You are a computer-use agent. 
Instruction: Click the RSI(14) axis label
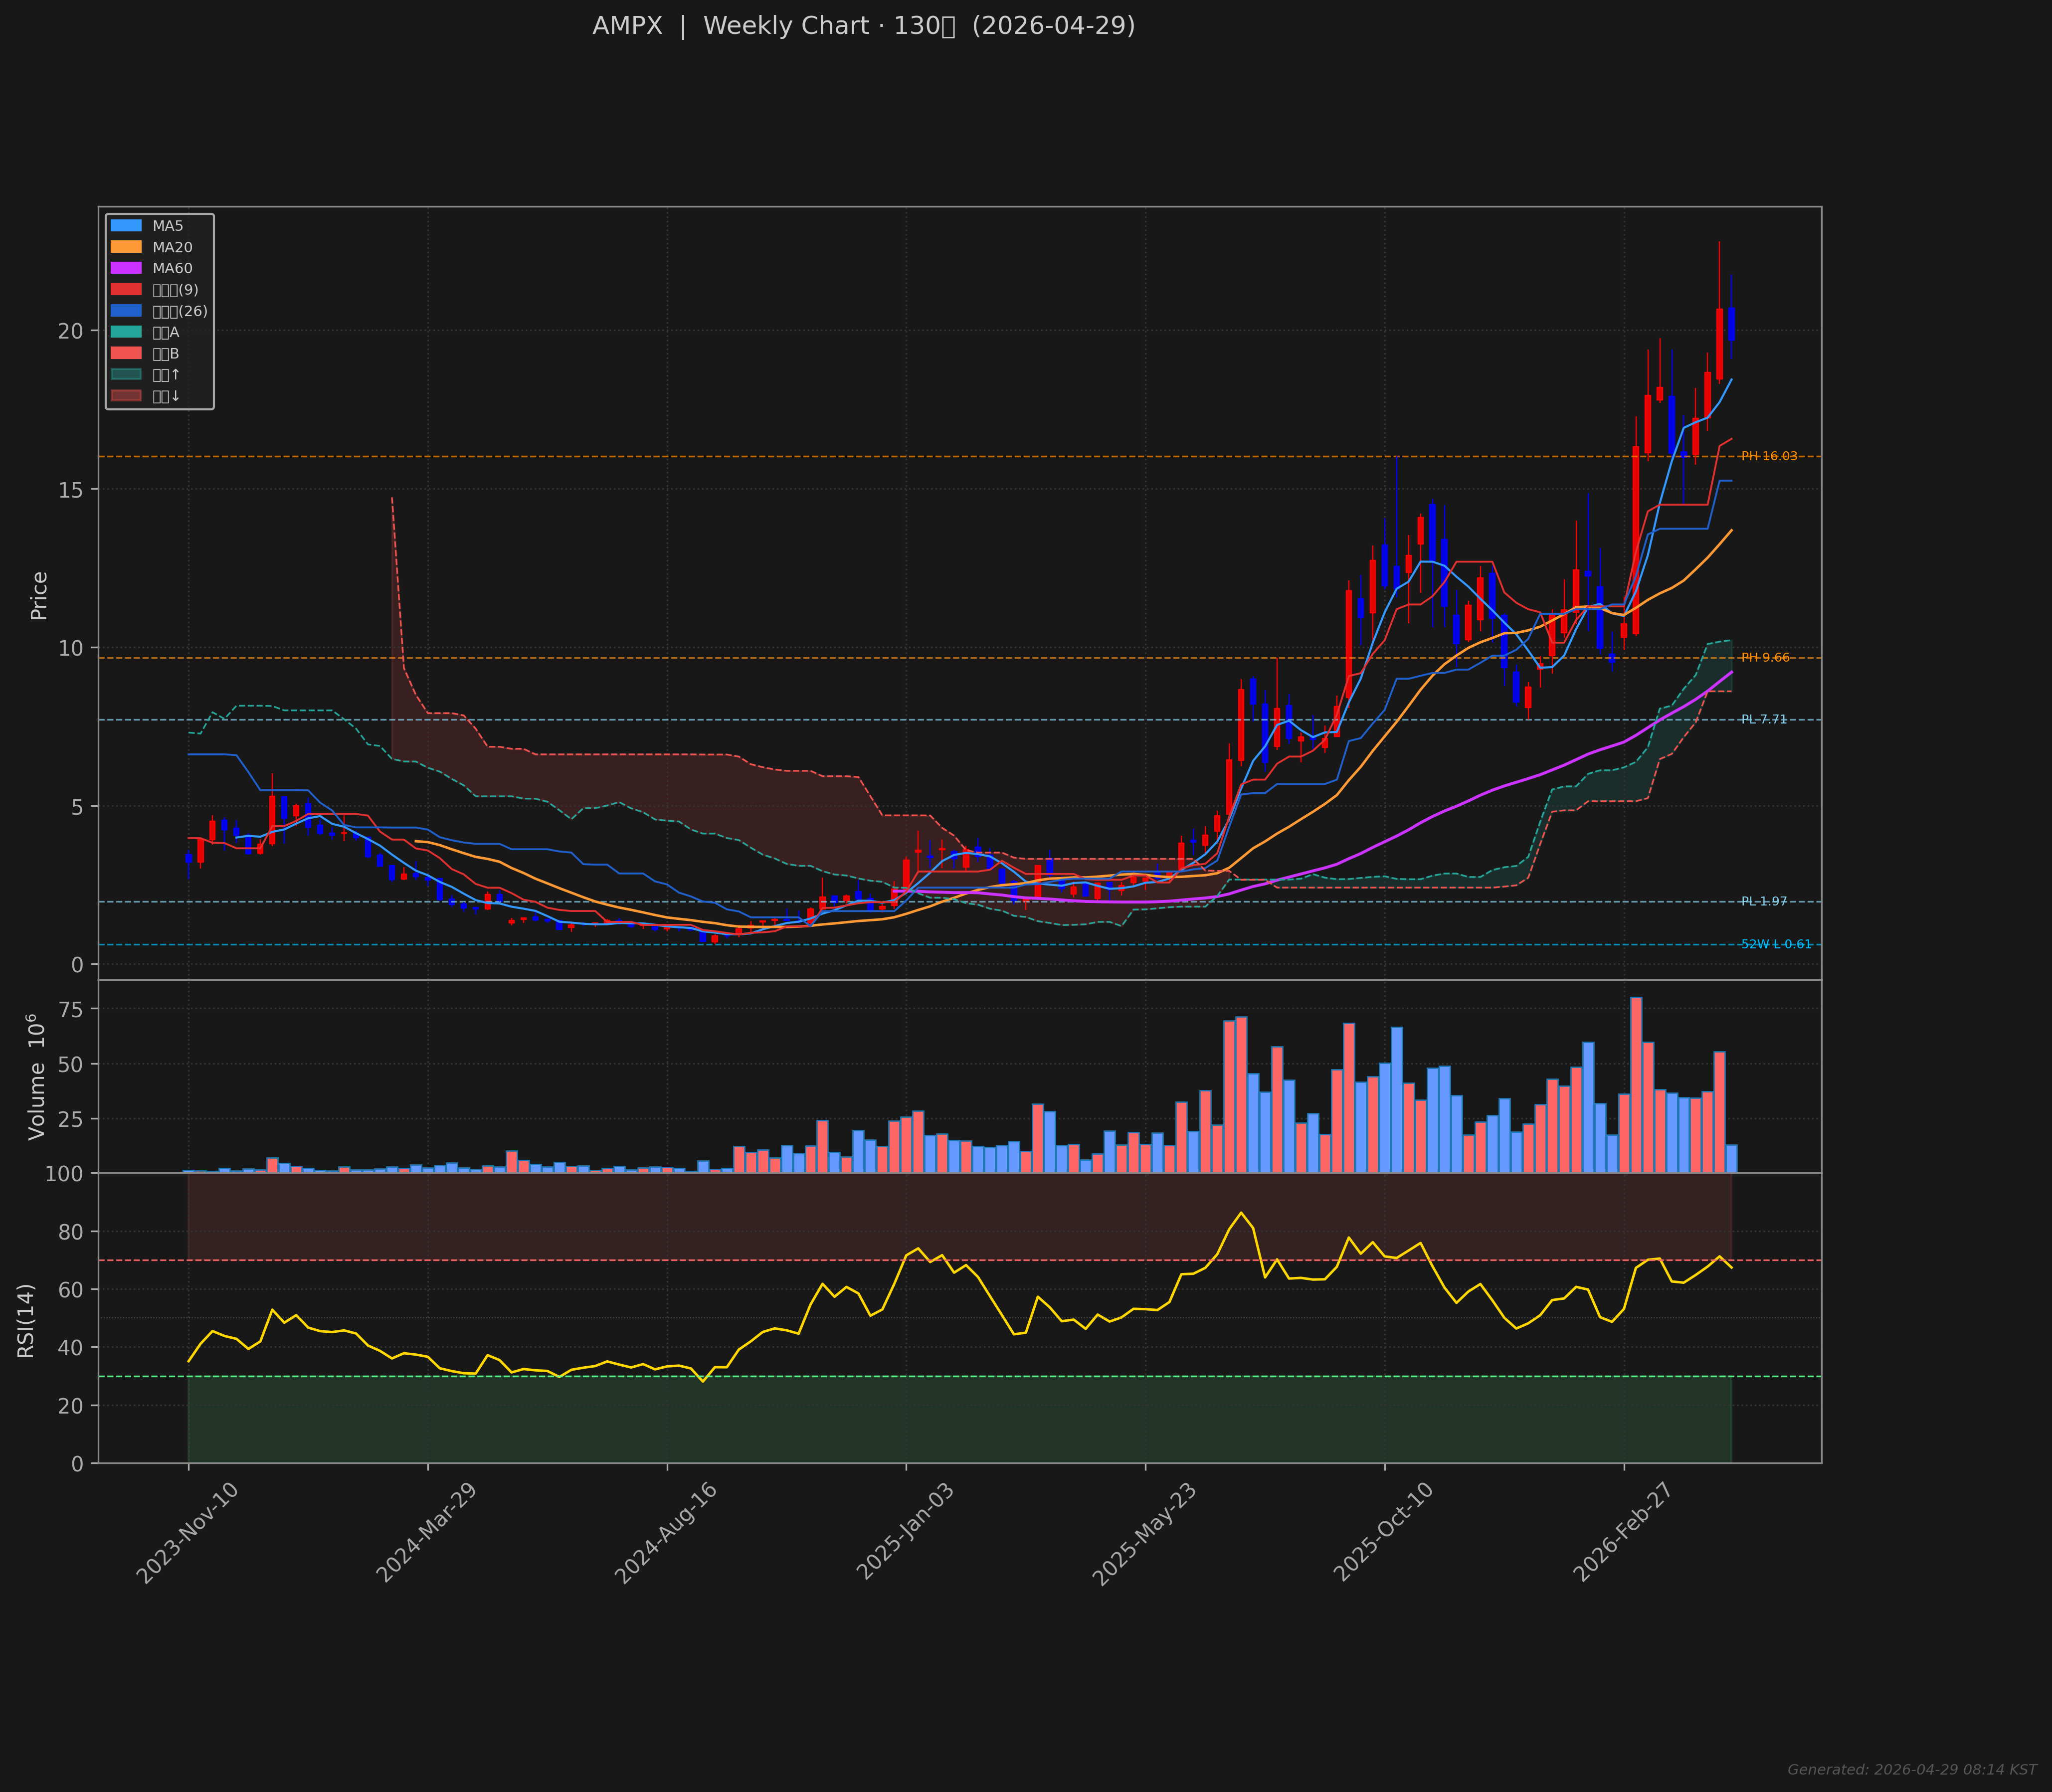(26, 1320)
